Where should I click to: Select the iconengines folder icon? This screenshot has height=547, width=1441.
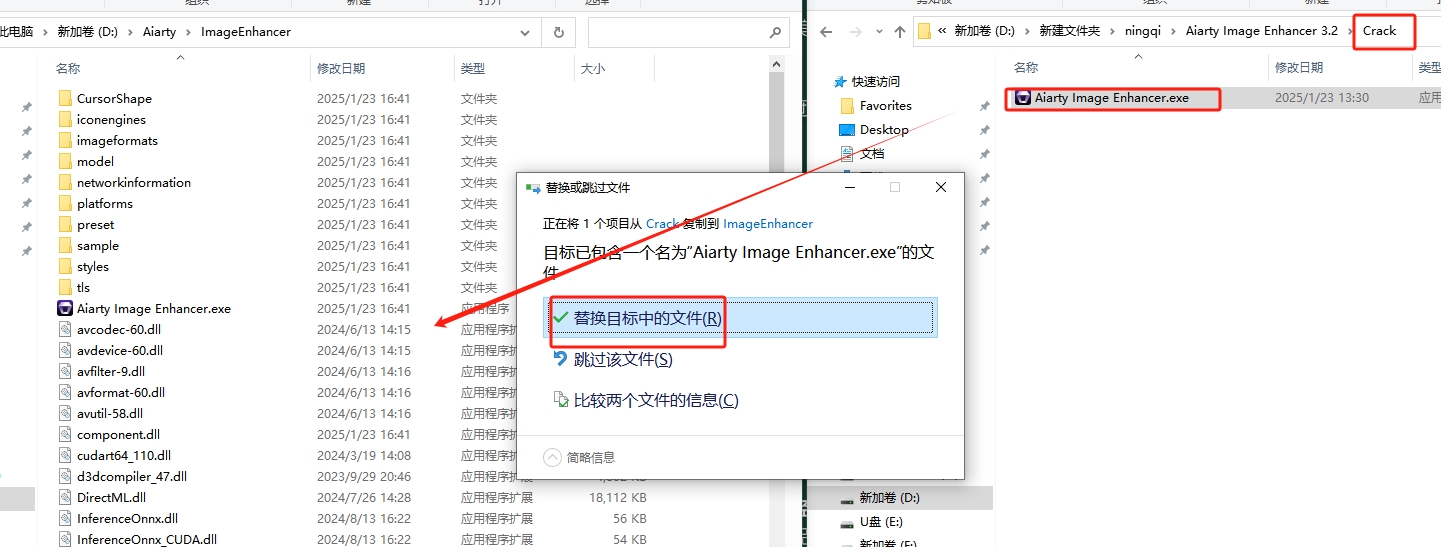65,120
